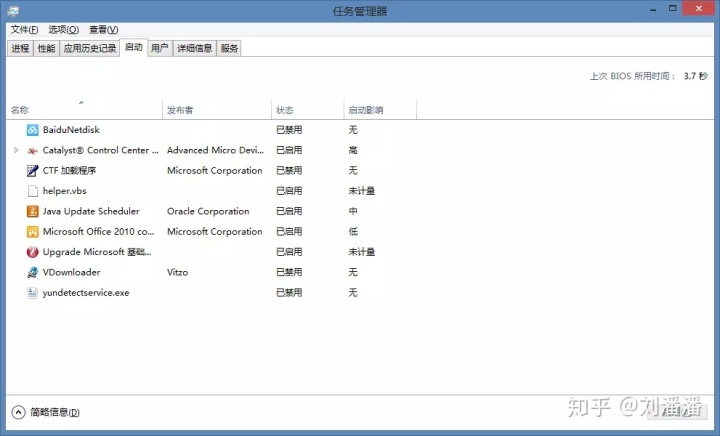Click the Java Update Scheduler icon
This screenshot has height=436, width=720.
coord(33,211)
